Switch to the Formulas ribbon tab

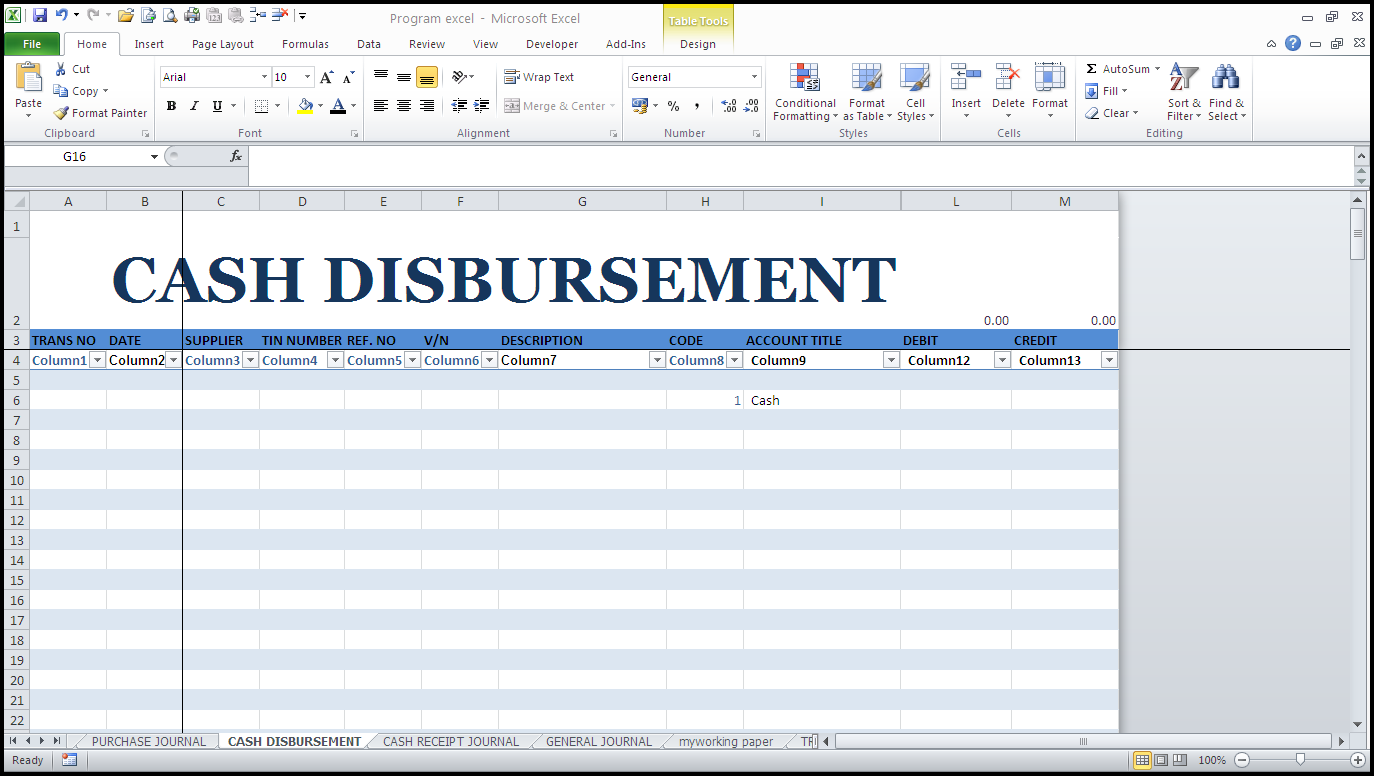pyautogui.click(x=304, y=44)
